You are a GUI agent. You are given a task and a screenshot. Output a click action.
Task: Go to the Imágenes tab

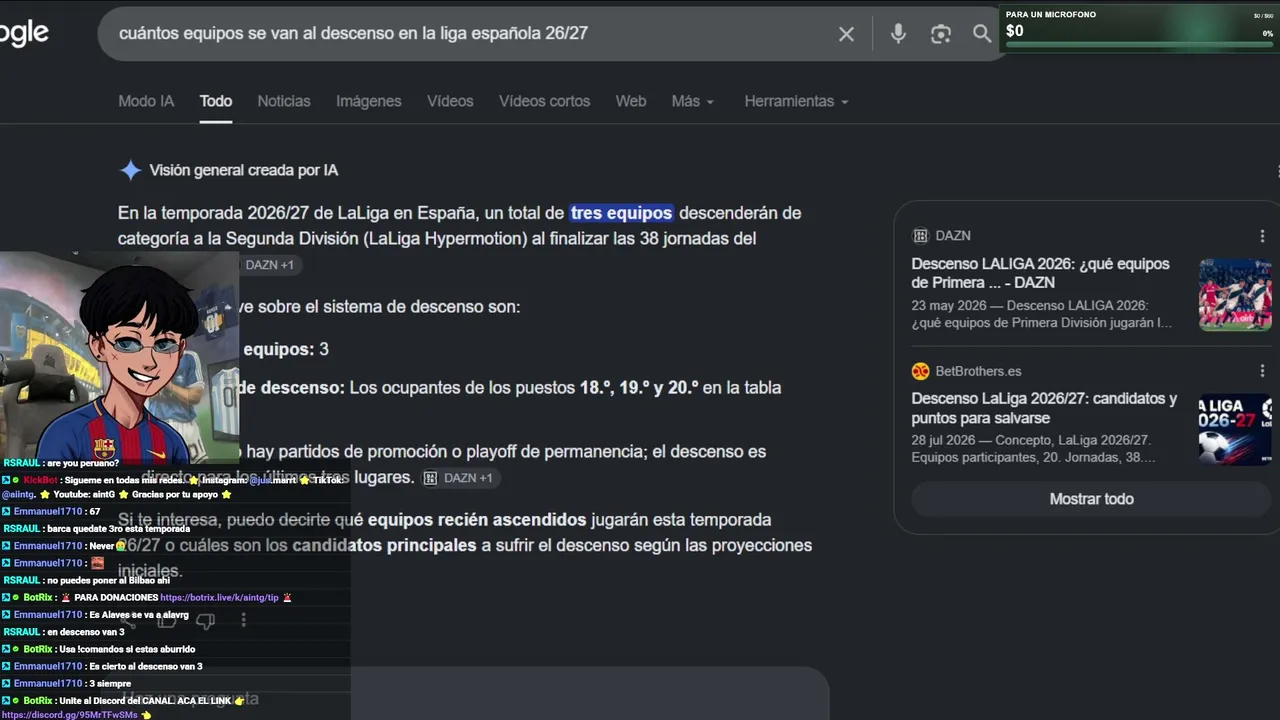[369, 101]
